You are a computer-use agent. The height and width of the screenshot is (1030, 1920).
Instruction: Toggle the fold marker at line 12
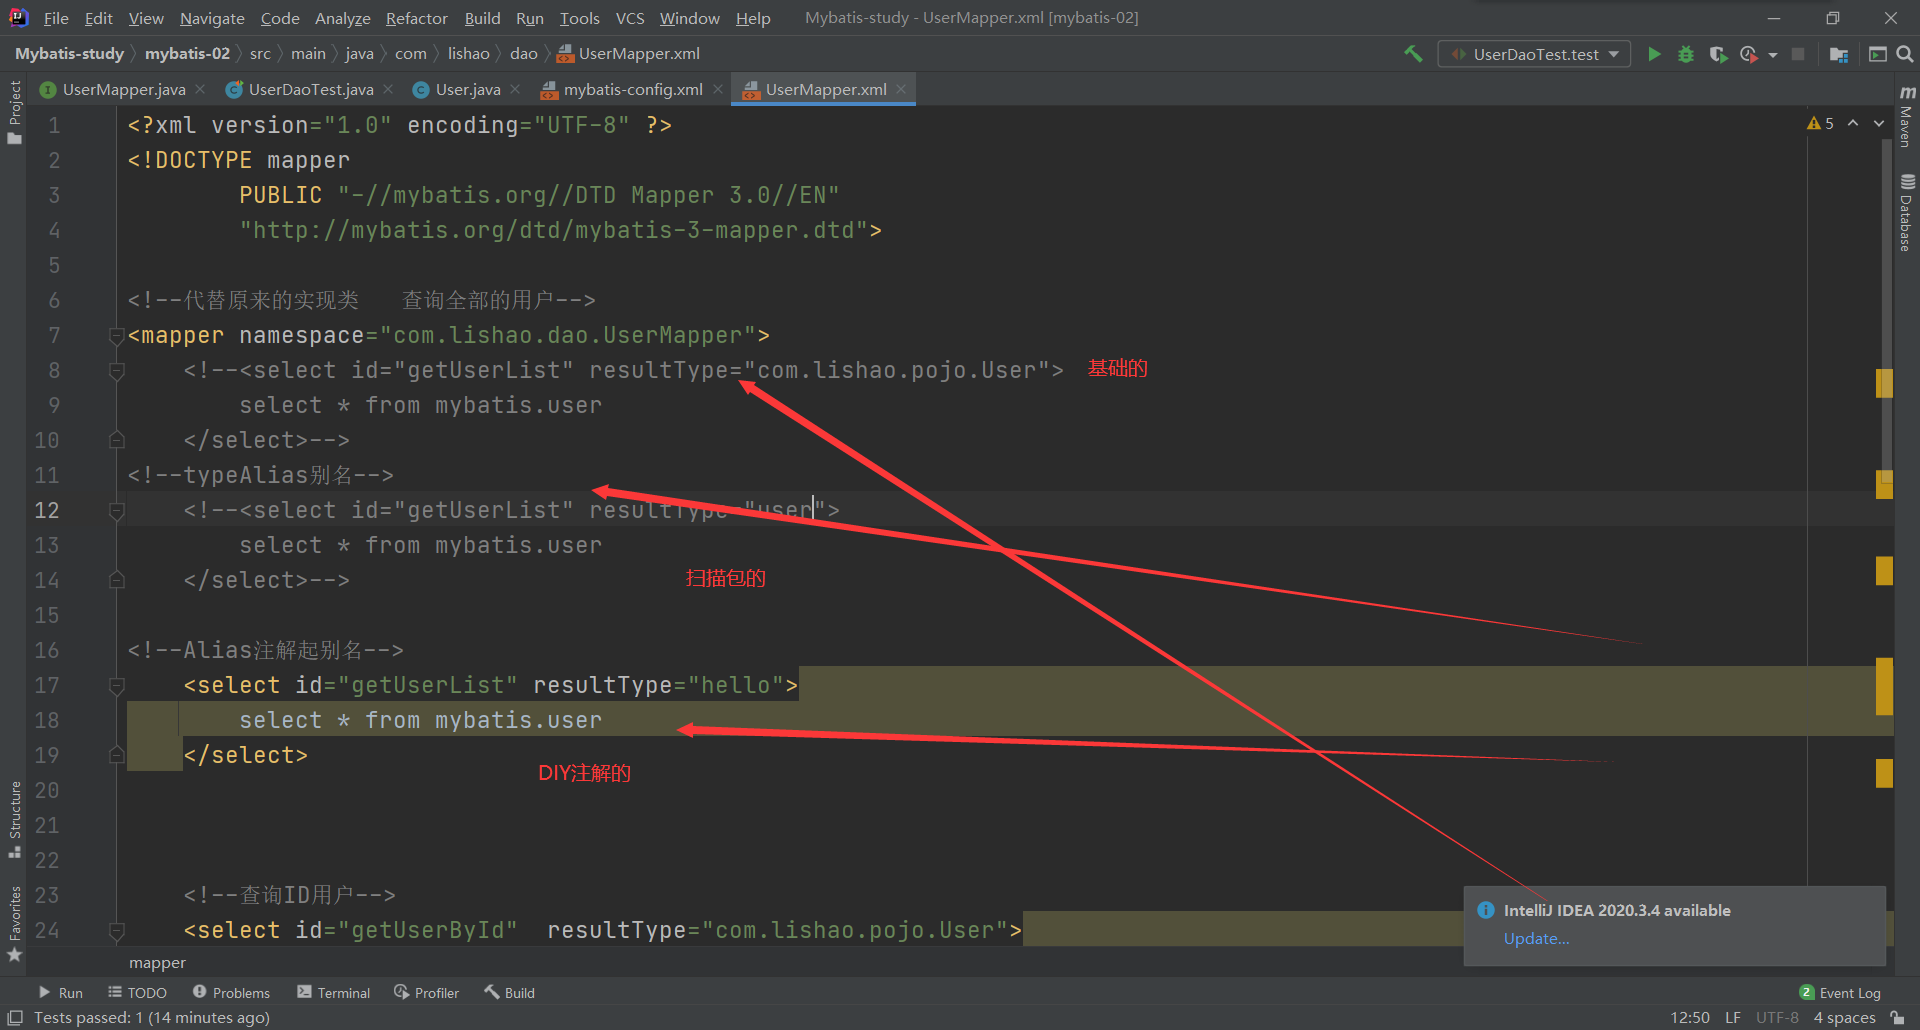[116, 511]
